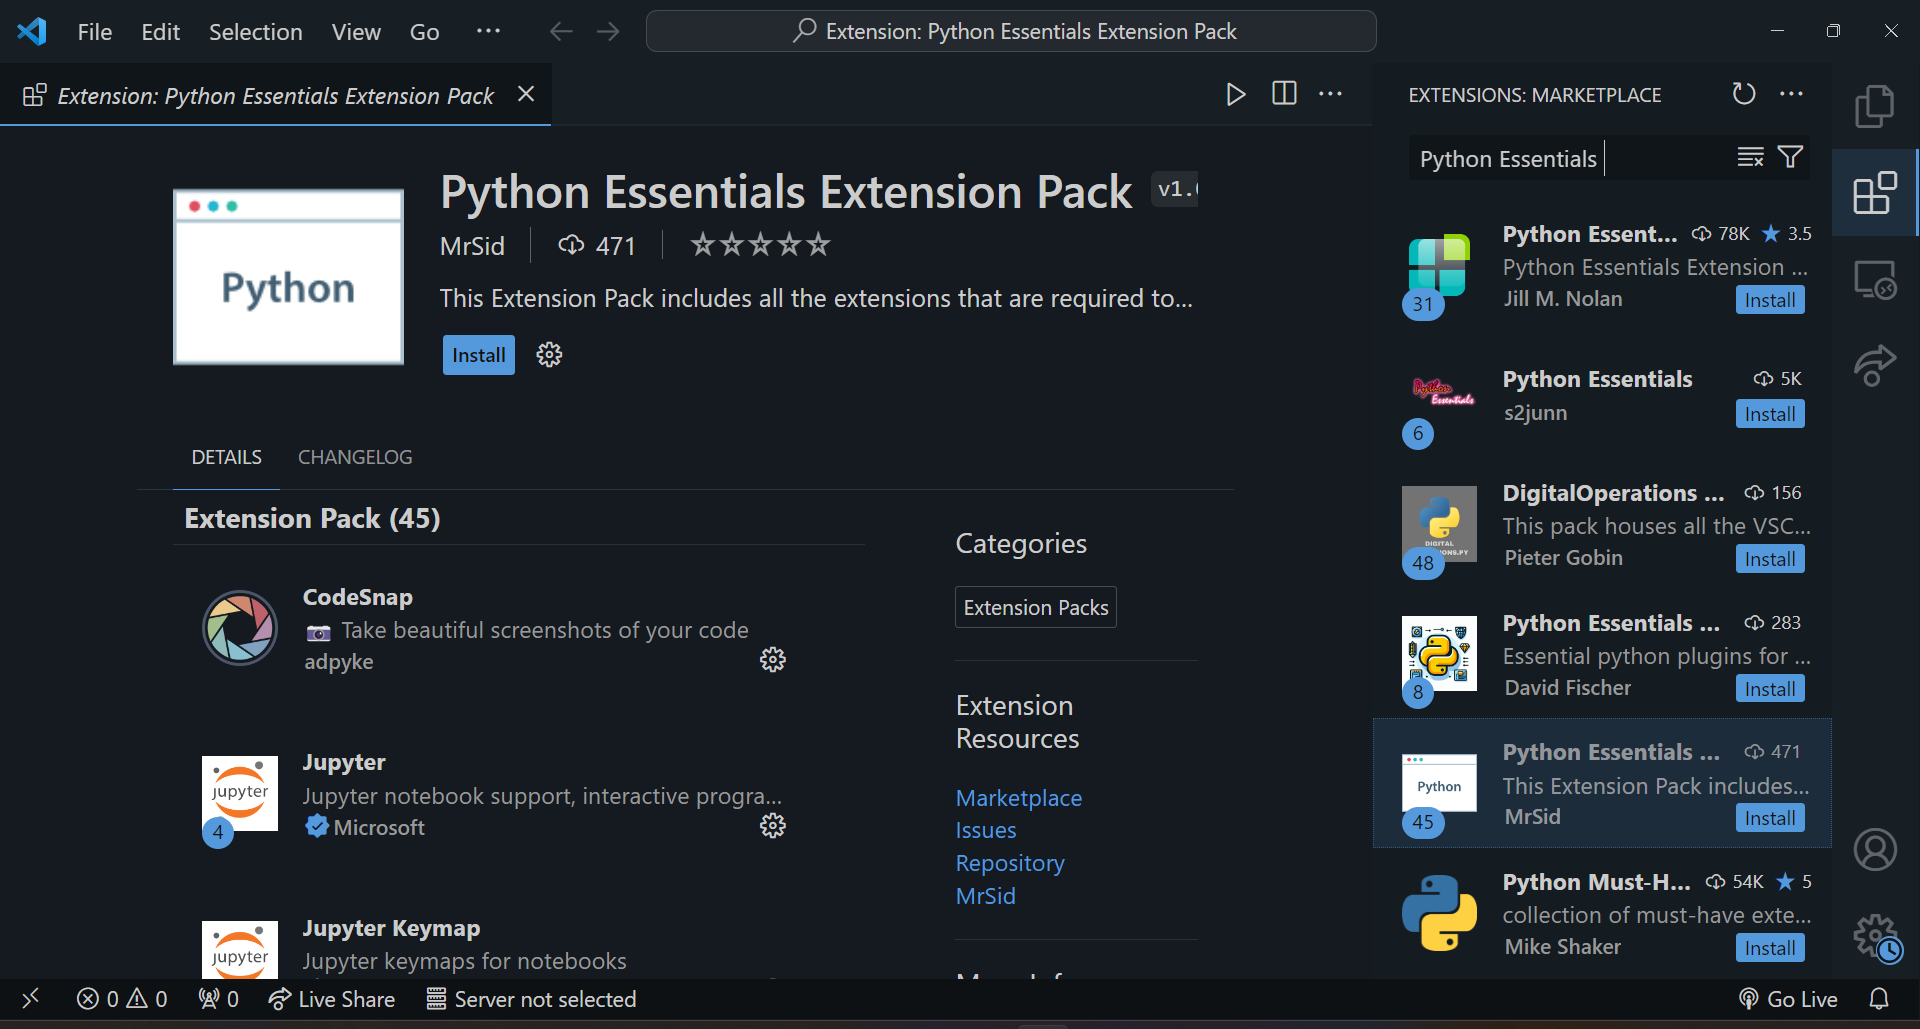Viewport: 1920px width, 1029px height.
Task: Open editor More Actions ellipsis
Action: (1330, 94)
